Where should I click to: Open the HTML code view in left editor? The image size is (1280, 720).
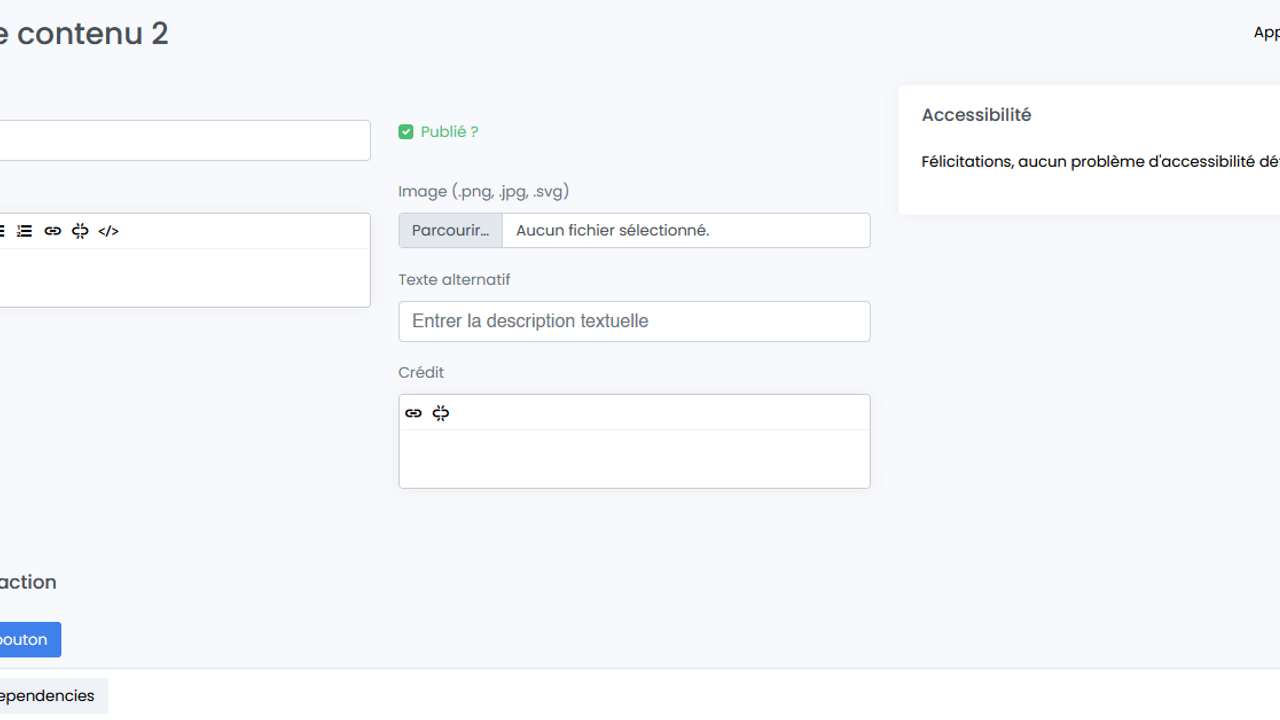click(108, 231)
